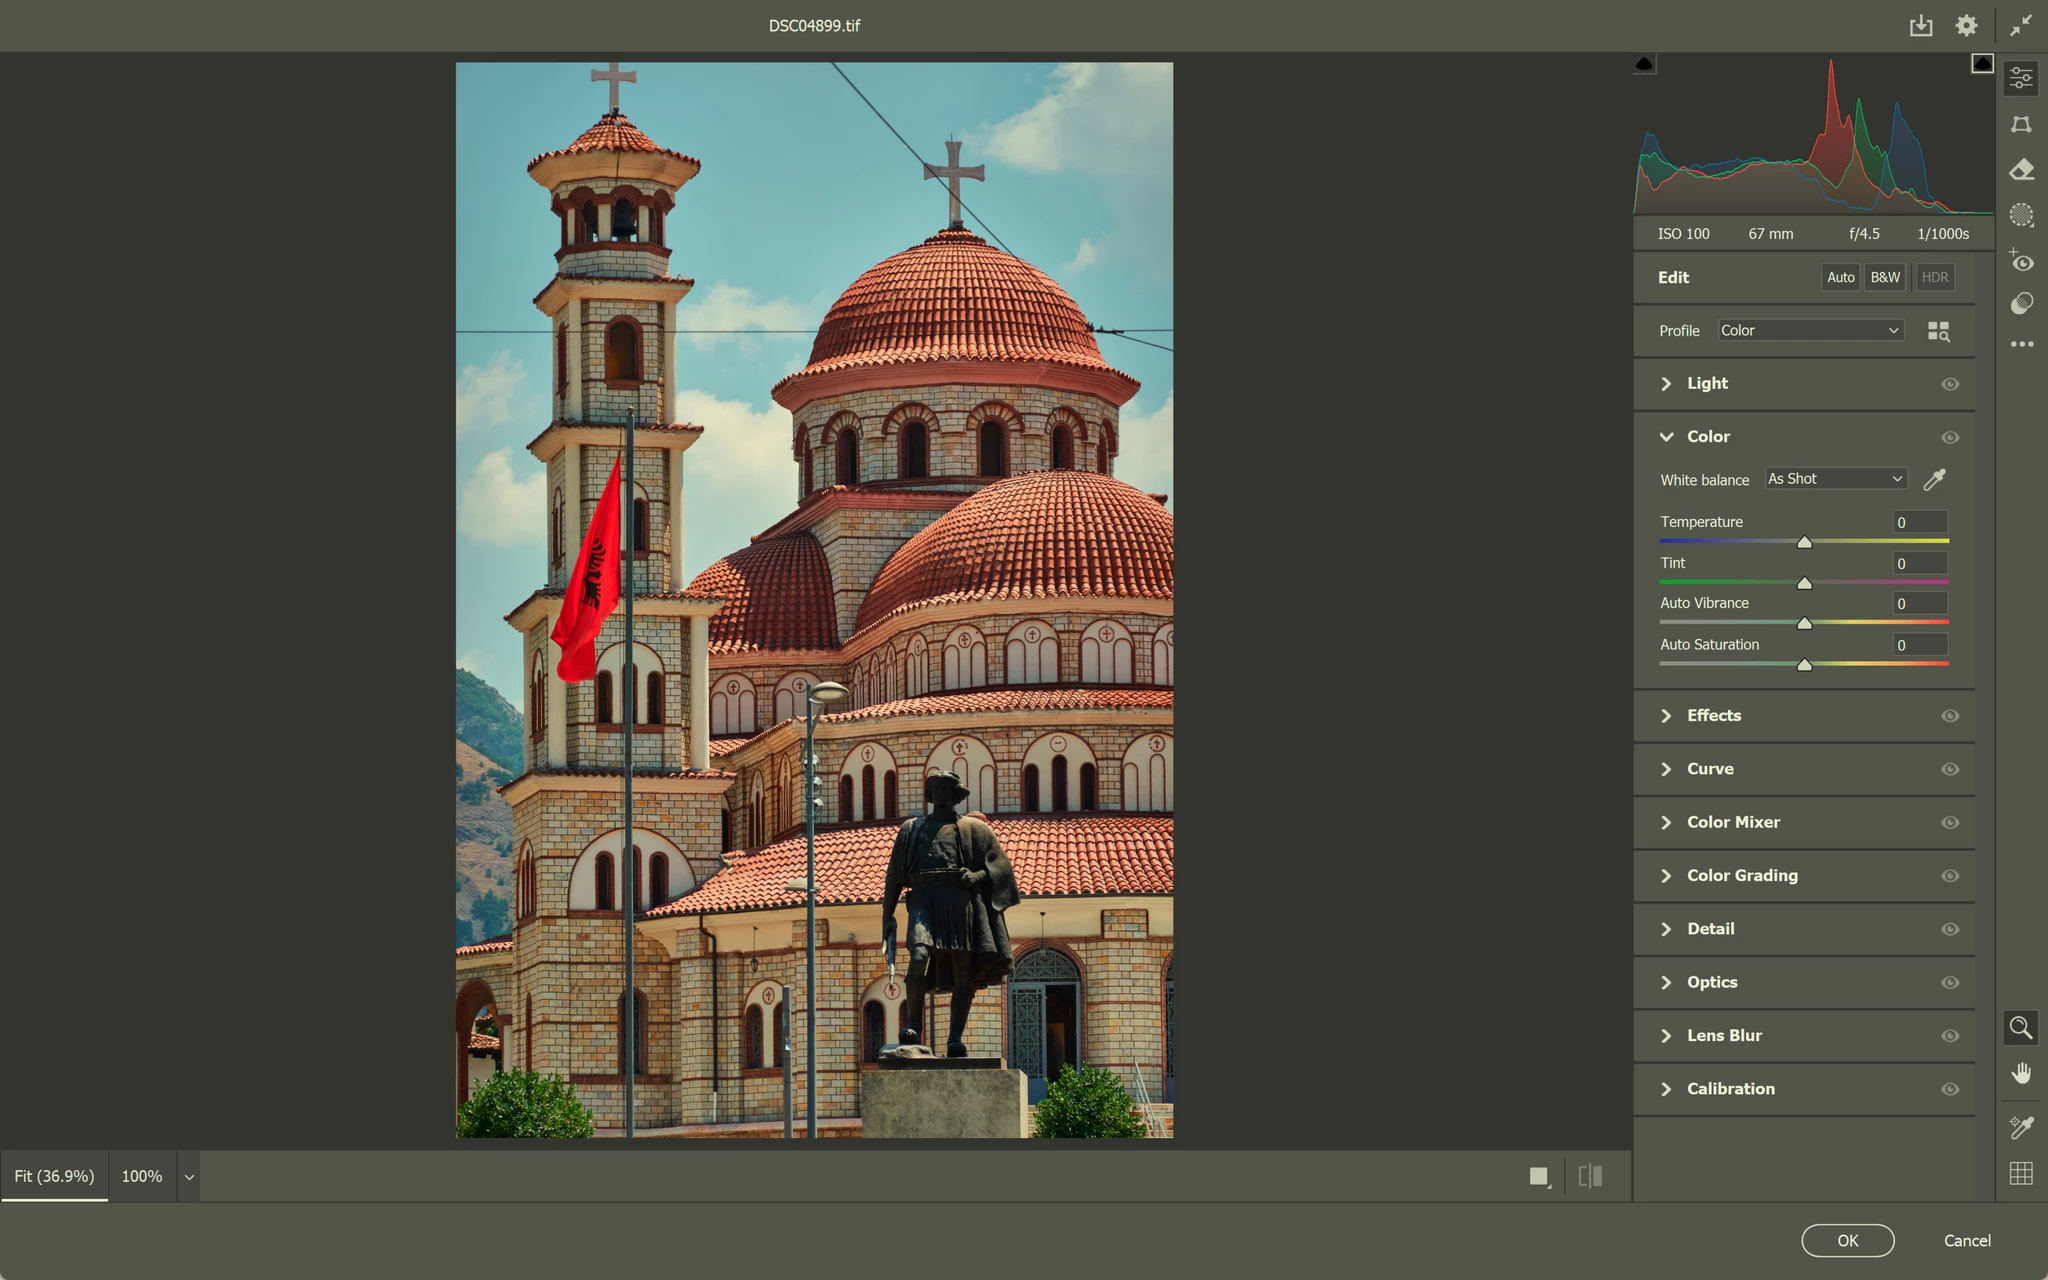
Task: Hide Color Mixer panel edits with the eye icon
Action: (x=1949, y=822)
